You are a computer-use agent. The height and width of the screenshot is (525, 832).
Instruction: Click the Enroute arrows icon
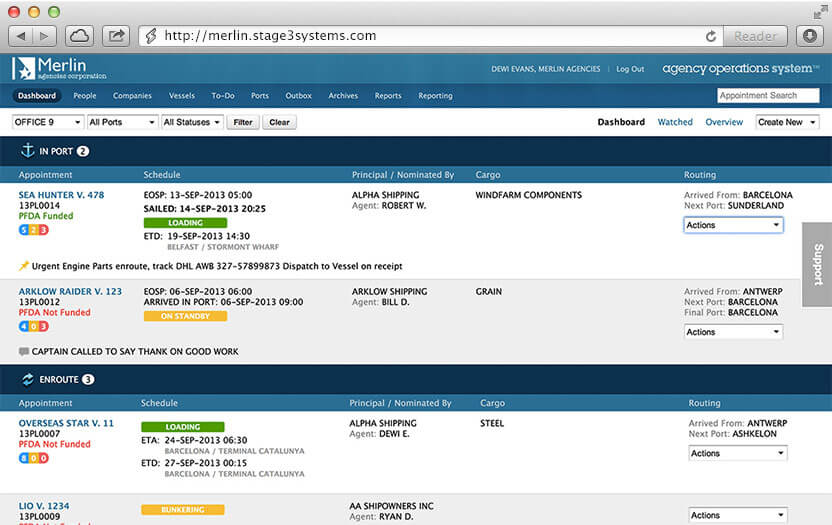tap(28, 380)
